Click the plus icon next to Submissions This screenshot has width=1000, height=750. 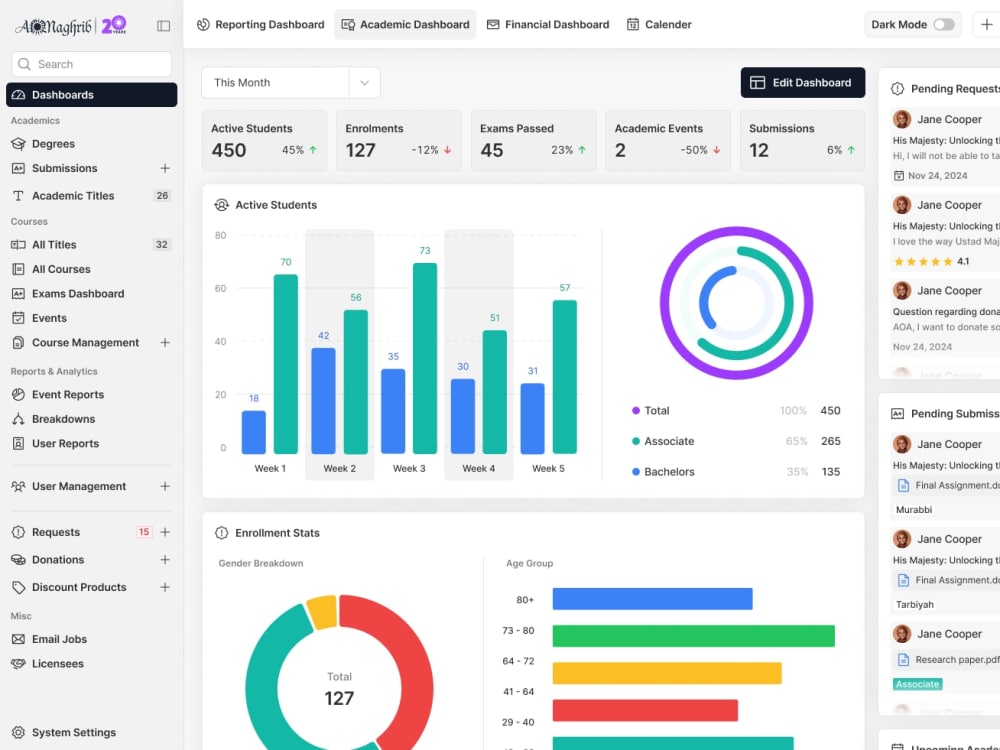pyautogui.click(x=165, y=168)
